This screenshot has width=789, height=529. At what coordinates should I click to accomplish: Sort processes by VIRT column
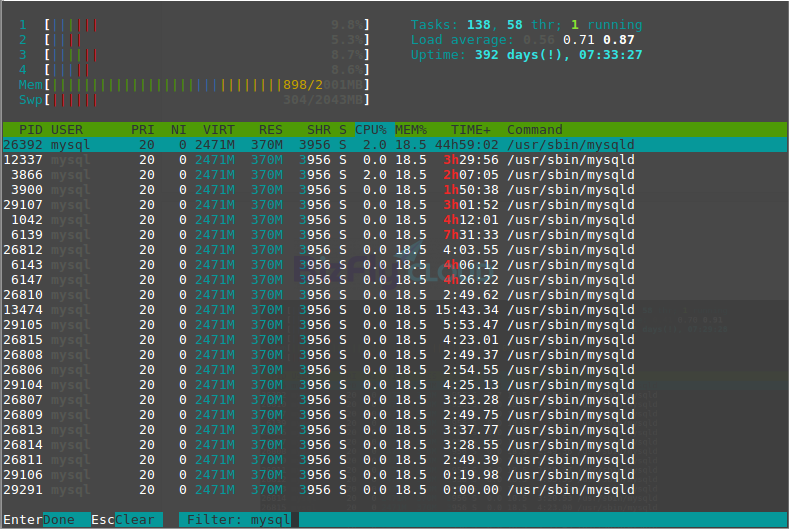[218, 130]
